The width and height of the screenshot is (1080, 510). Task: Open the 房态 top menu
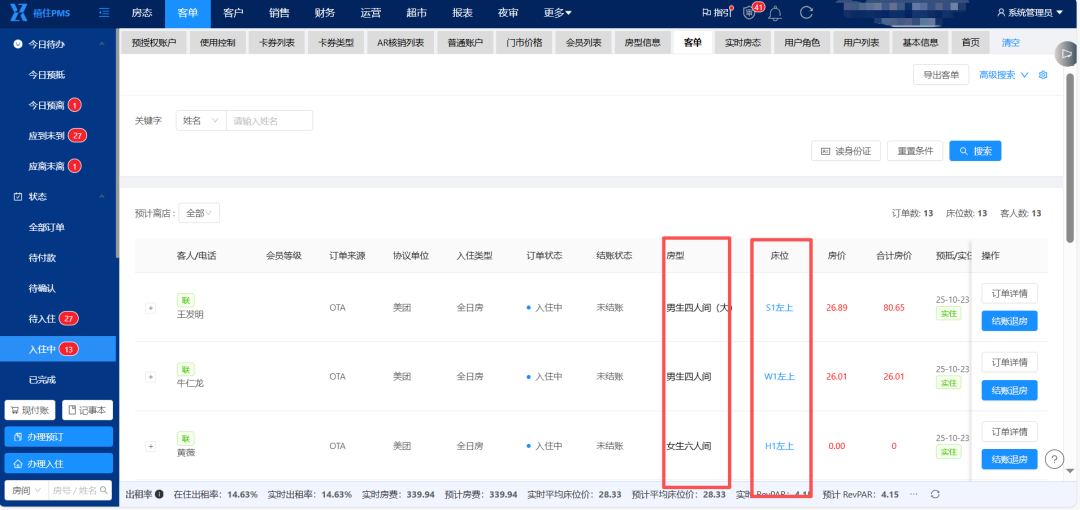[142, 12]
